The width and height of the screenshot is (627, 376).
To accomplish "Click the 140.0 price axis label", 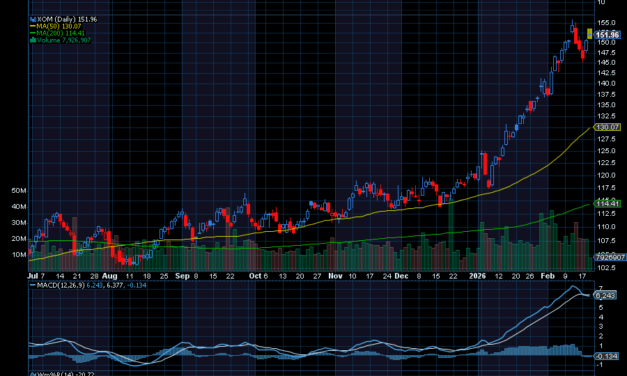I will tap(606, 83).
